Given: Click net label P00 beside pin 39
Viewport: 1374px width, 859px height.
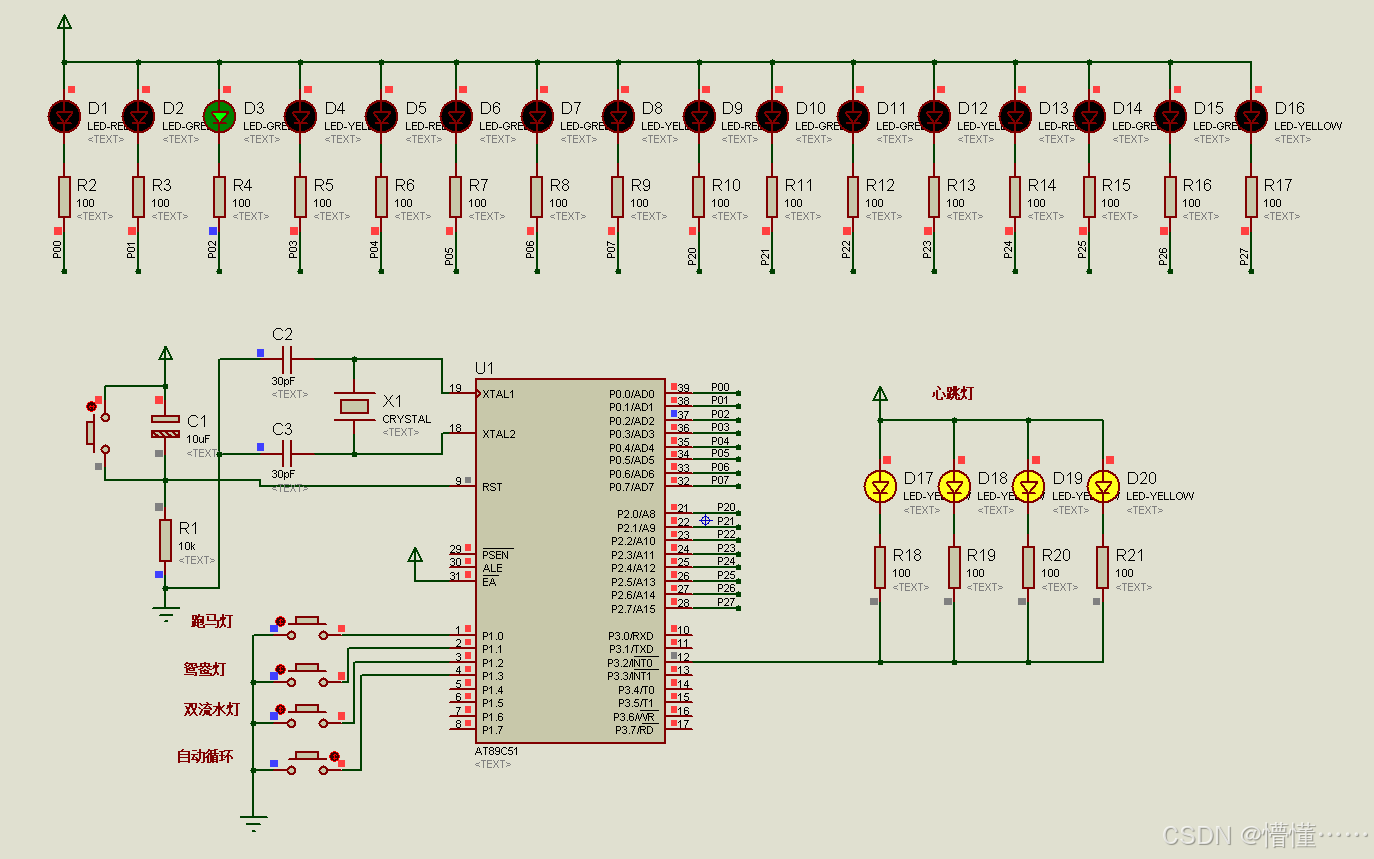Looking at the screenshot, I should coord(720,386).
